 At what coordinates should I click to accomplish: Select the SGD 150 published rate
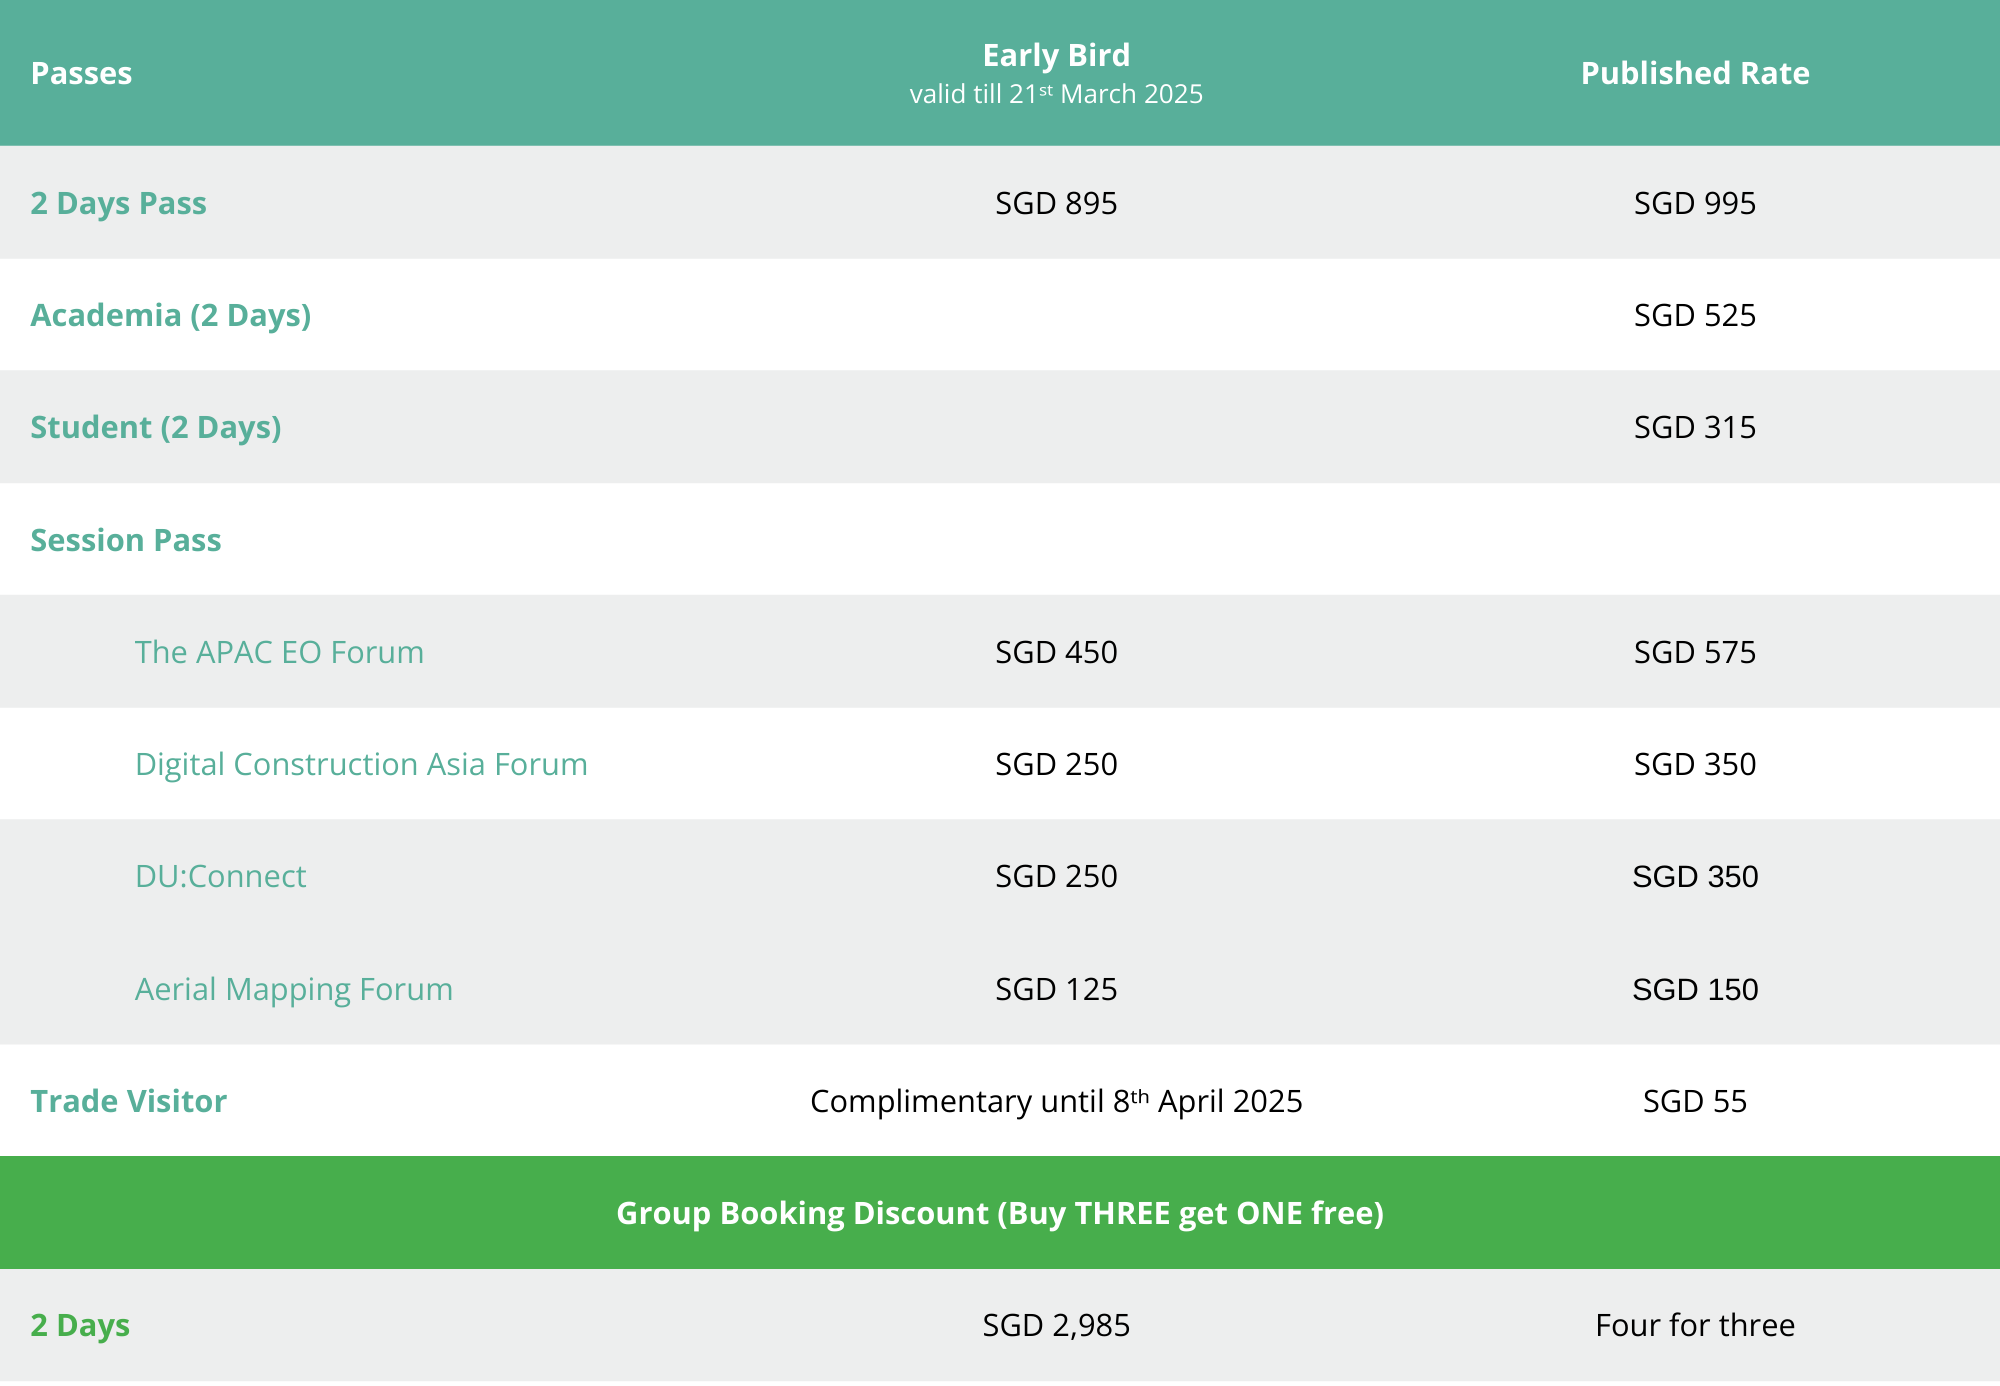click(1695, 989)
